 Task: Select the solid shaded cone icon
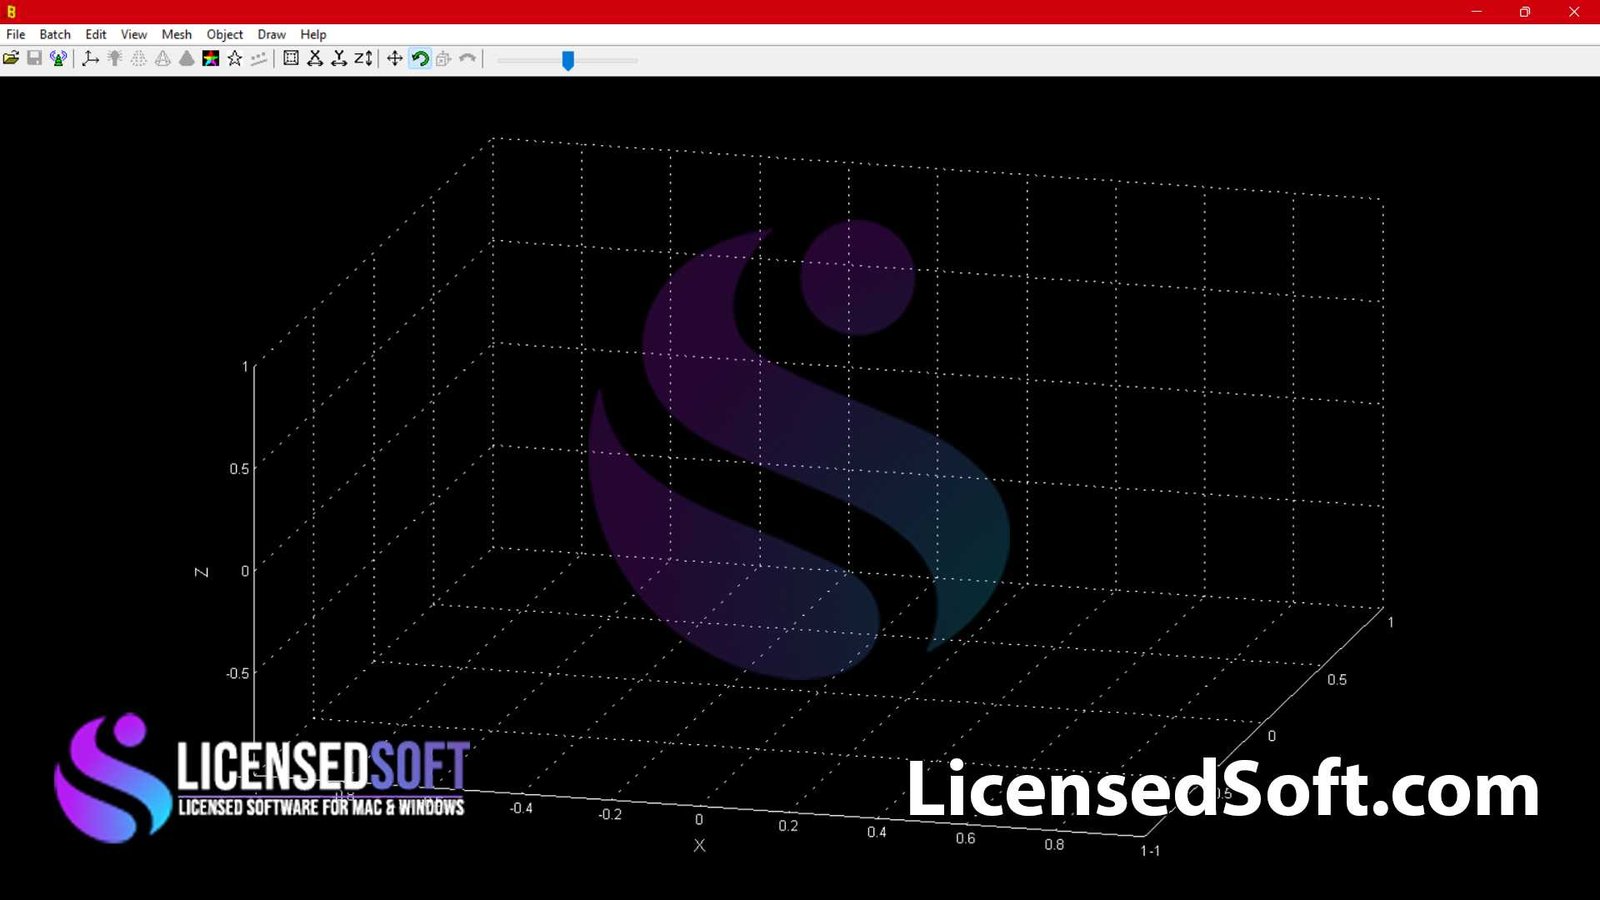click(187, 59)
